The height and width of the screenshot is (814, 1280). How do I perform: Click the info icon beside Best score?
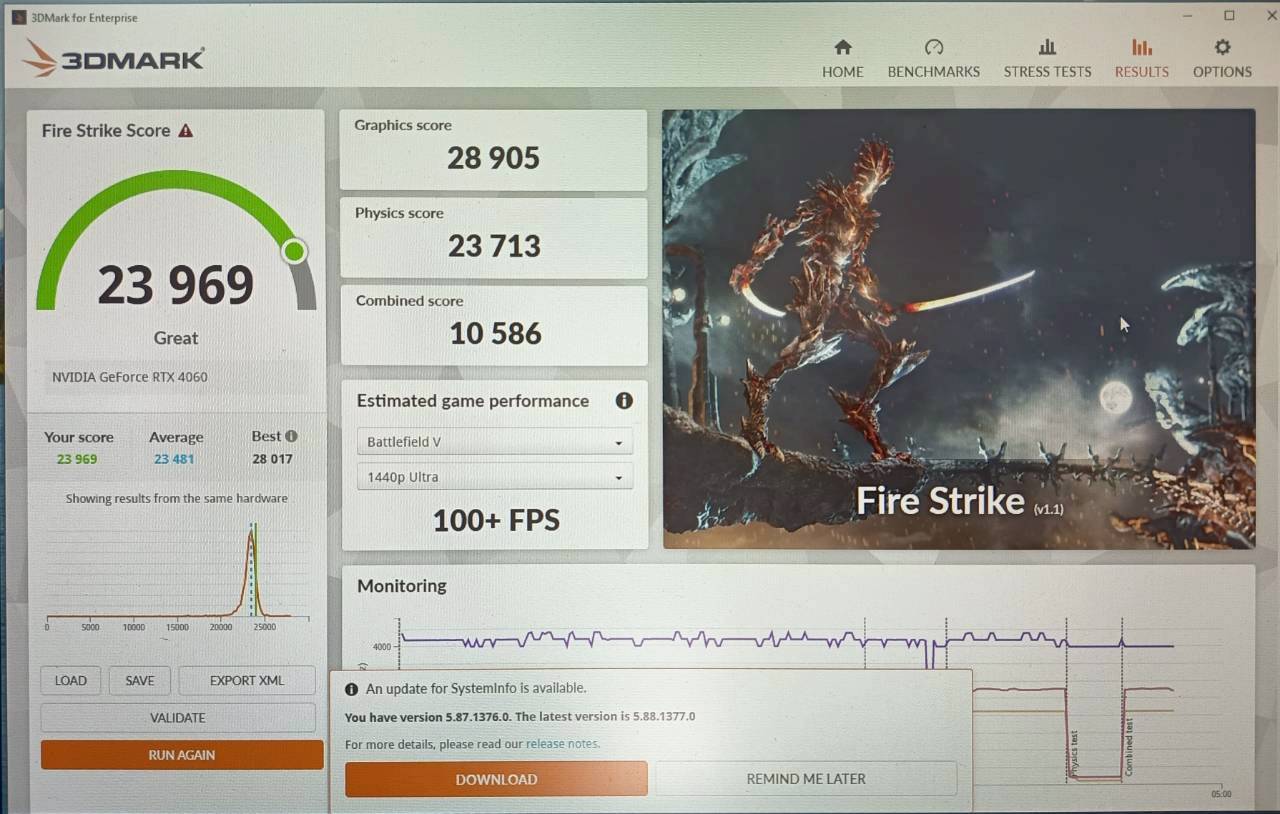[x=291, y=436]
